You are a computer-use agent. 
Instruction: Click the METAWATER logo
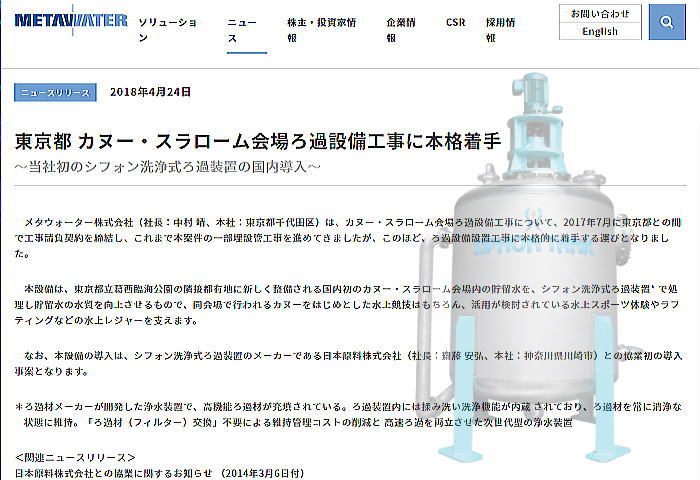point(71,20)
